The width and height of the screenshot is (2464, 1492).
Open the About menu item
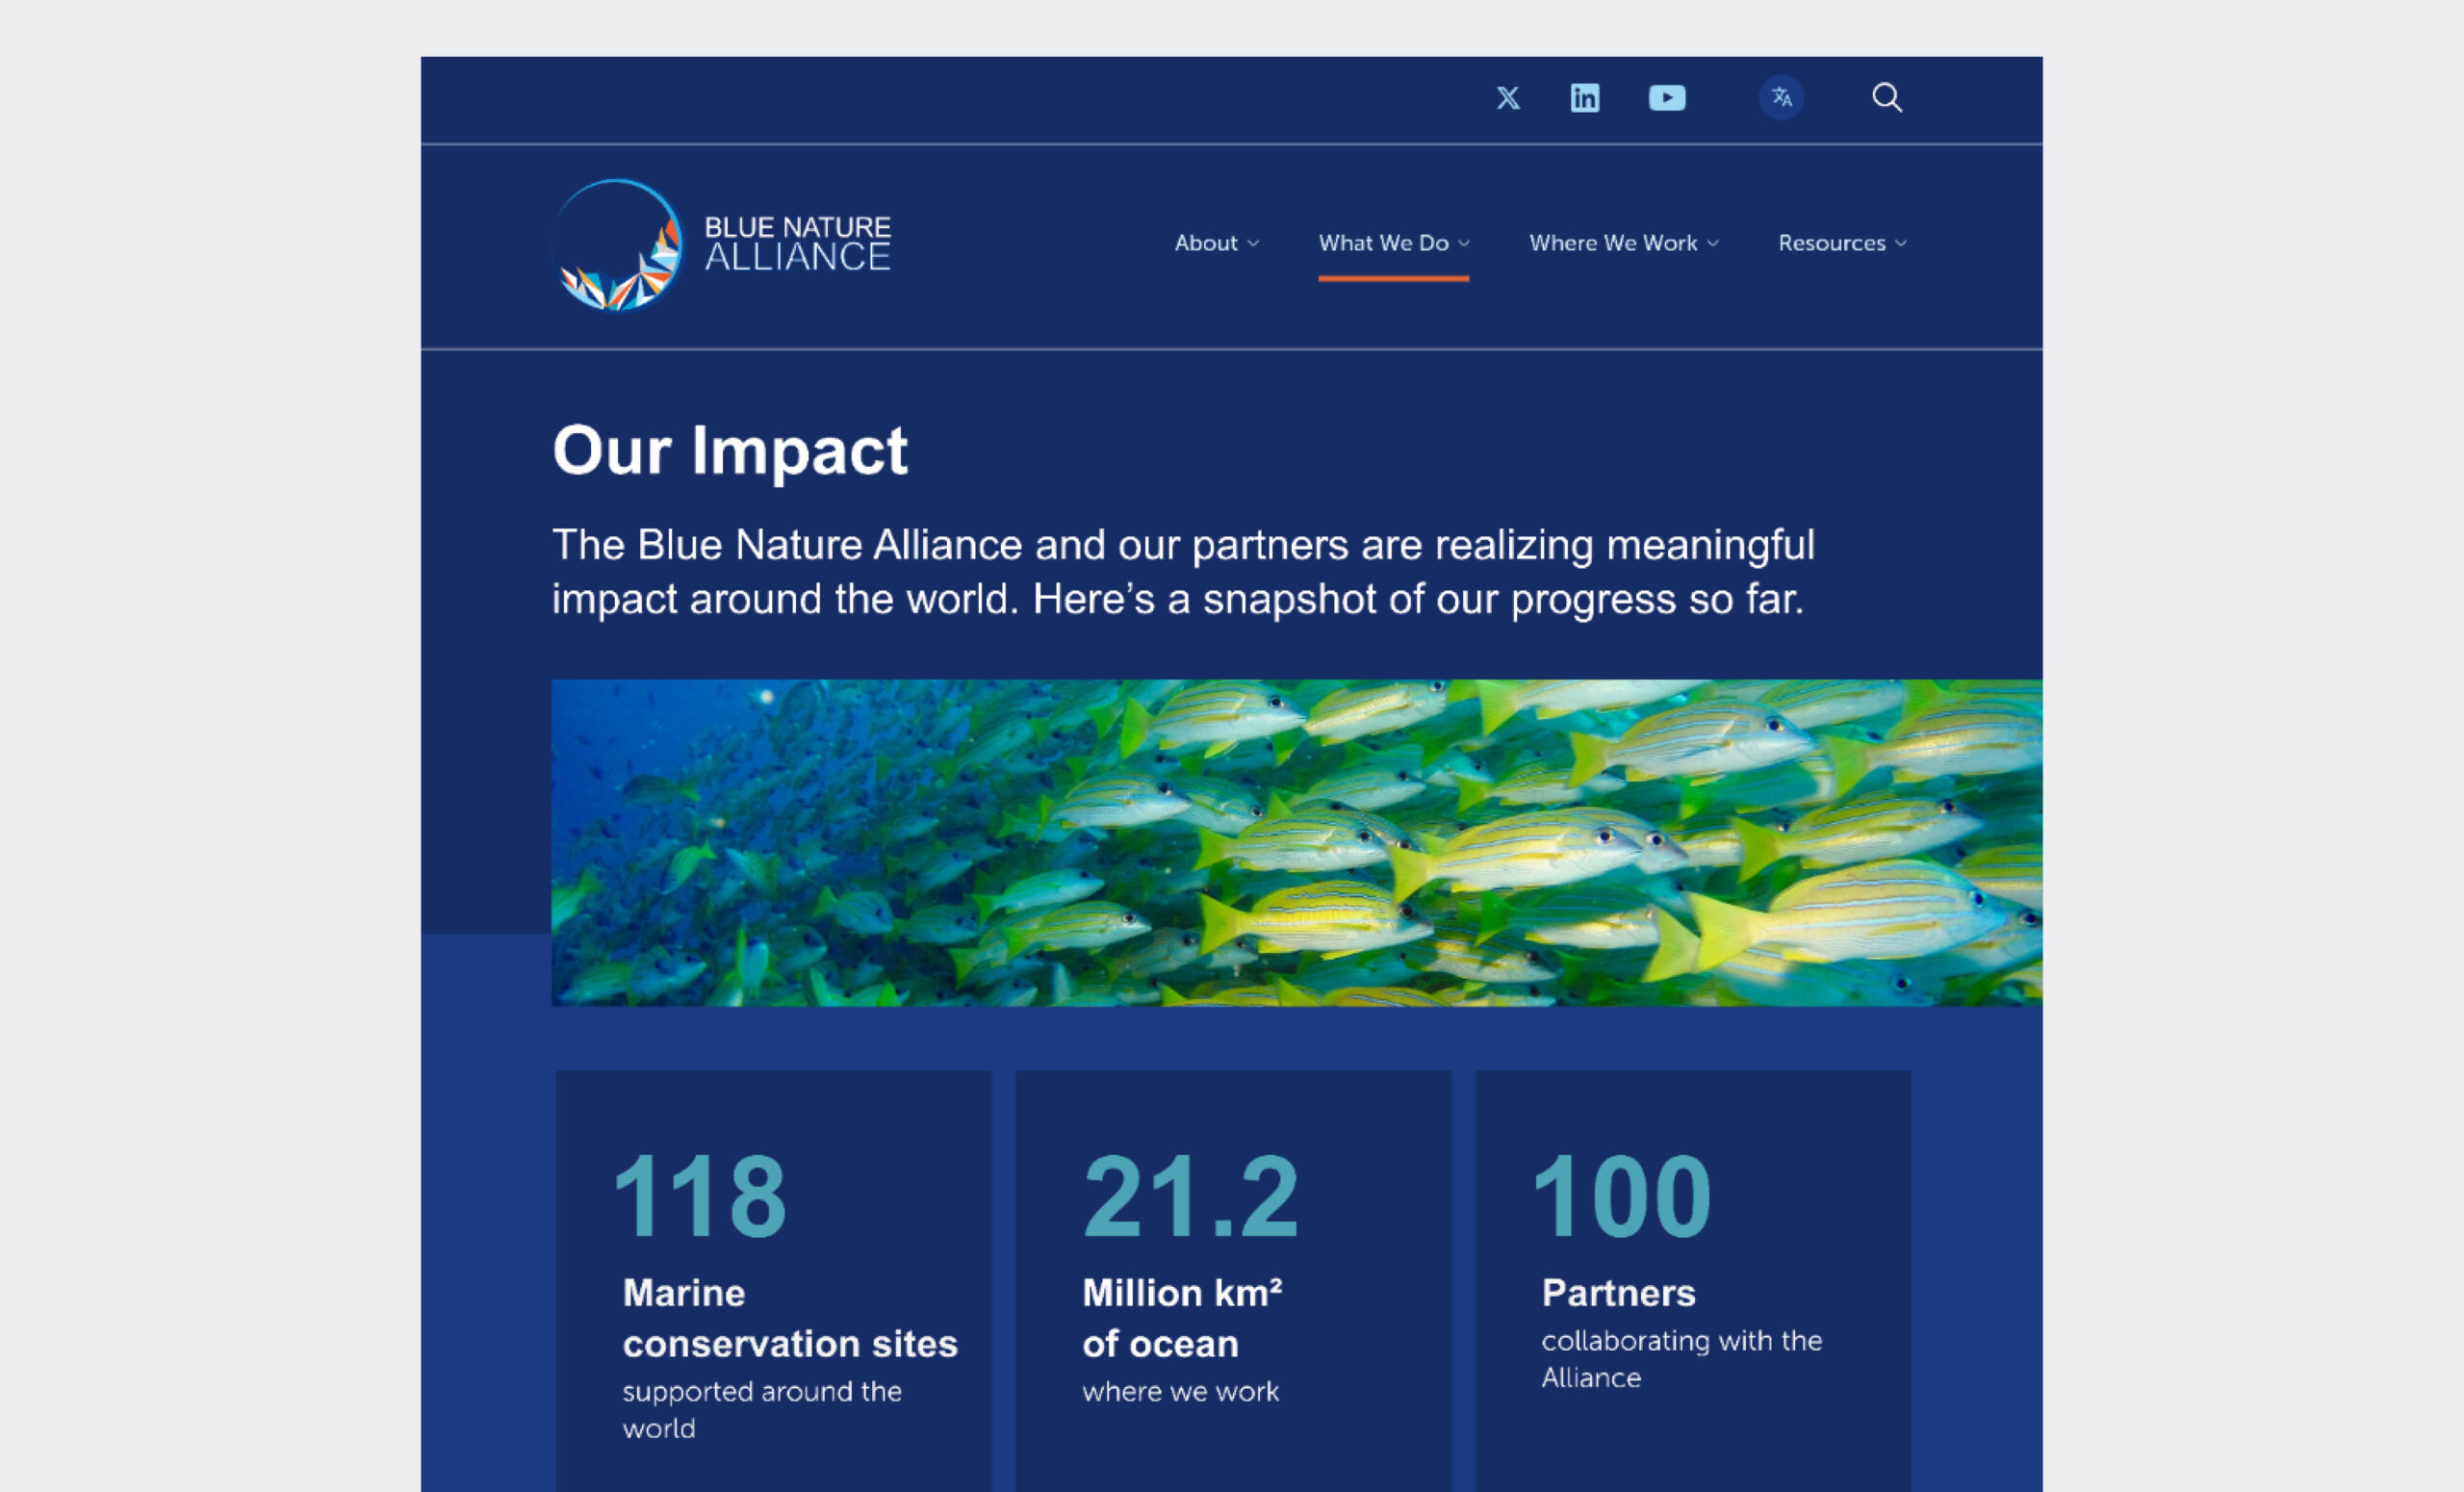(1205, 243)
